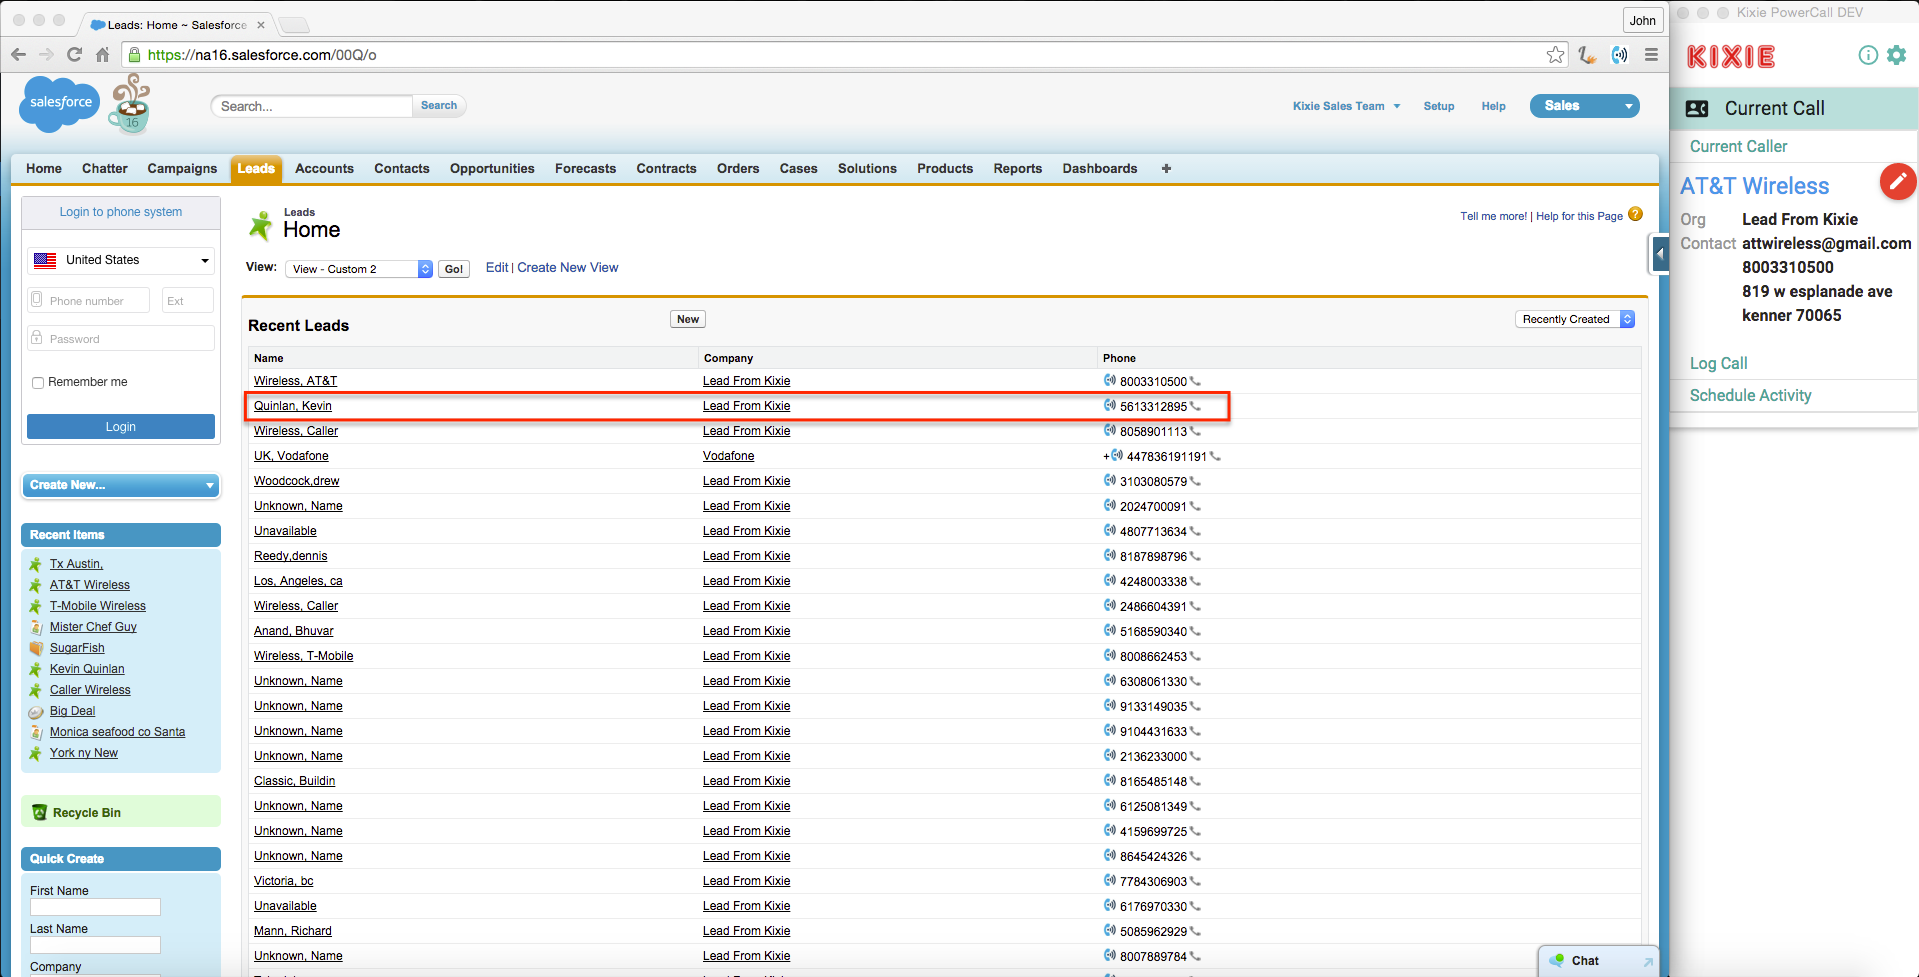Open the Chatter tab
The width and height of the screenshot is (1919, 977).
click(105, 169)
